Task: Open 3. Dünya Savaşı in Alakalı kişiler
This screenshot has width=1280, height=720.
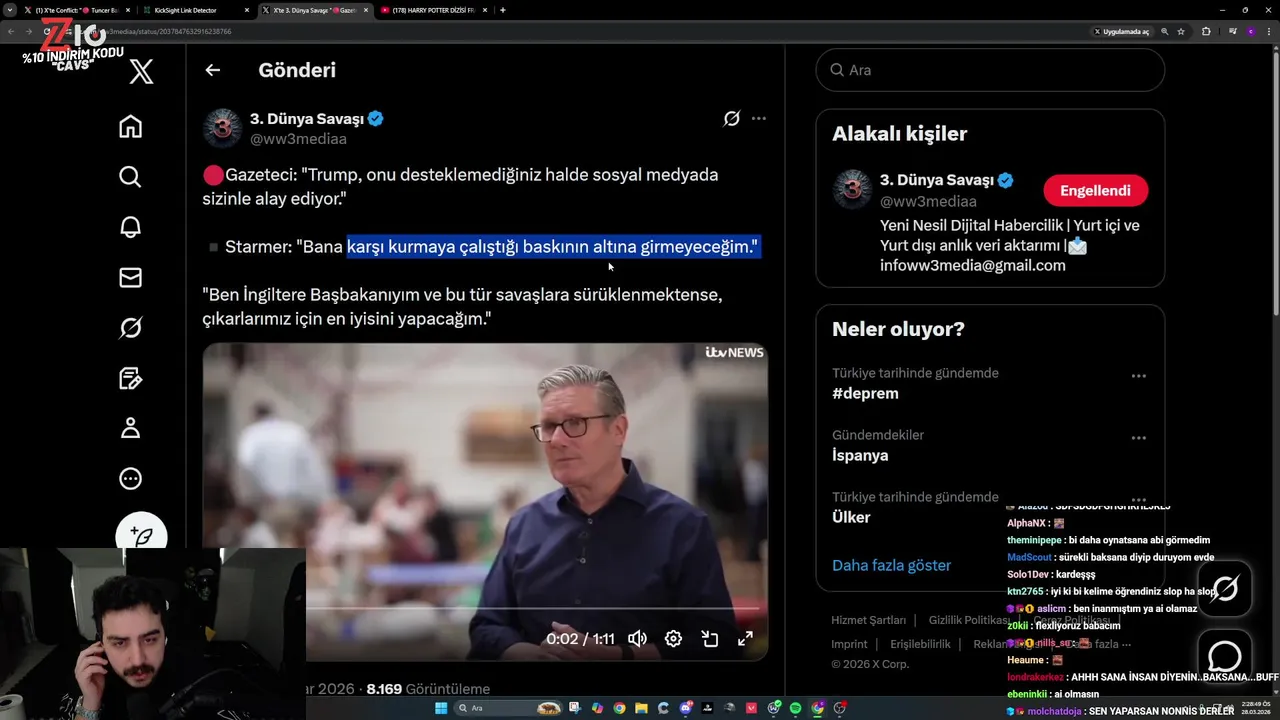Action: (x=936, y=180)
